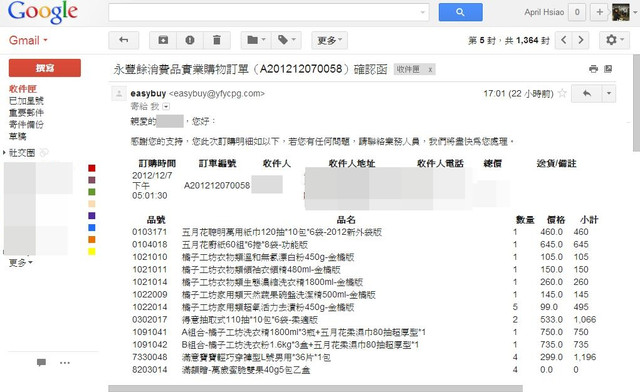Viewport: 640px width, 392px height.
Task: Open the 草稿 drafts folder
Action: click(x=18, y=136)
